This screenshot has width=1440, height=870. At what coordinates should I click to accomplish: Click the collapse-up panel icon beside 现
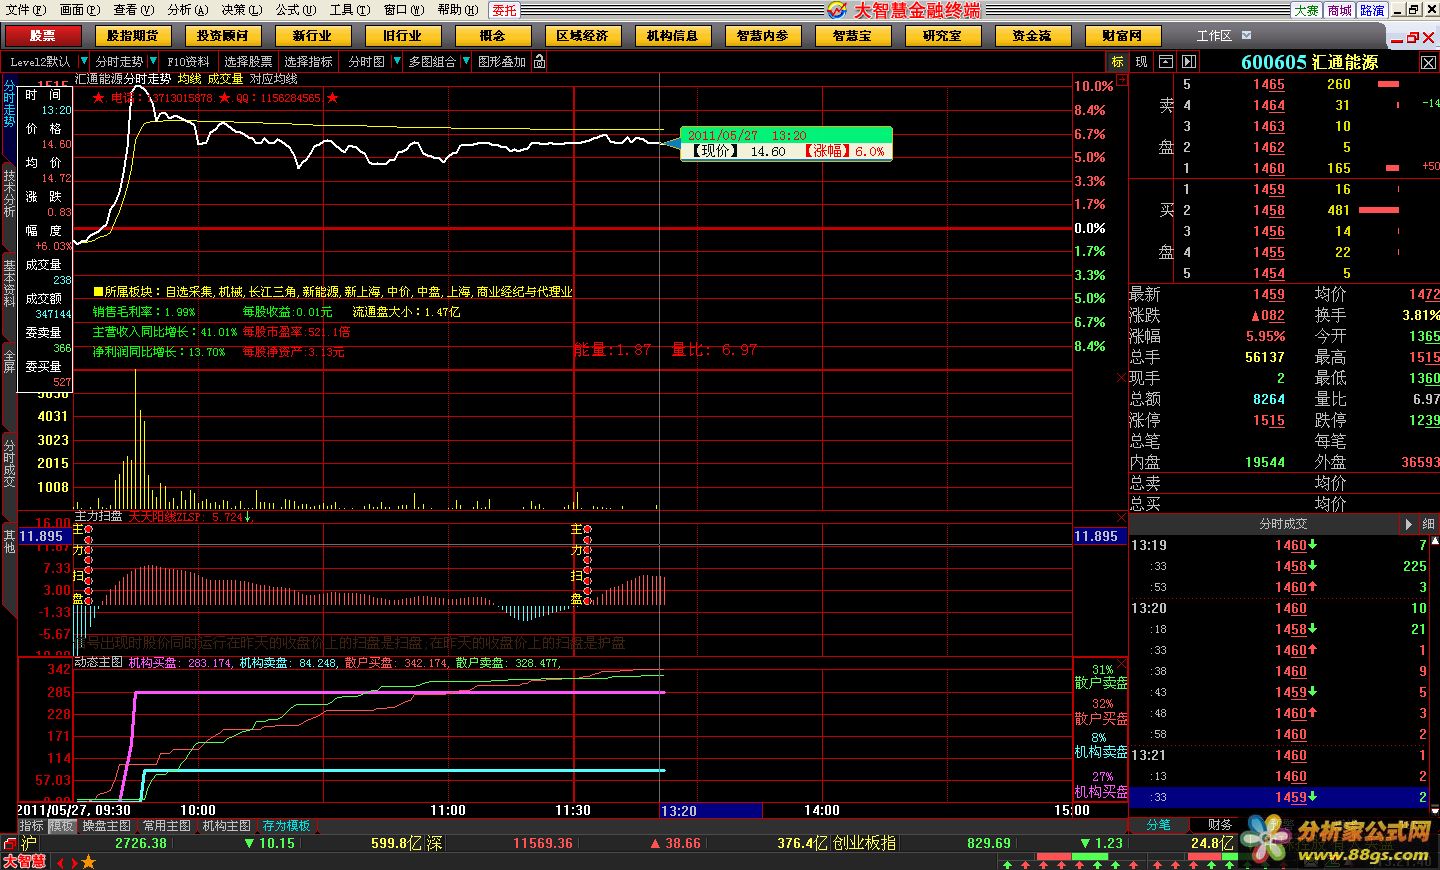tap(1166, 61)
